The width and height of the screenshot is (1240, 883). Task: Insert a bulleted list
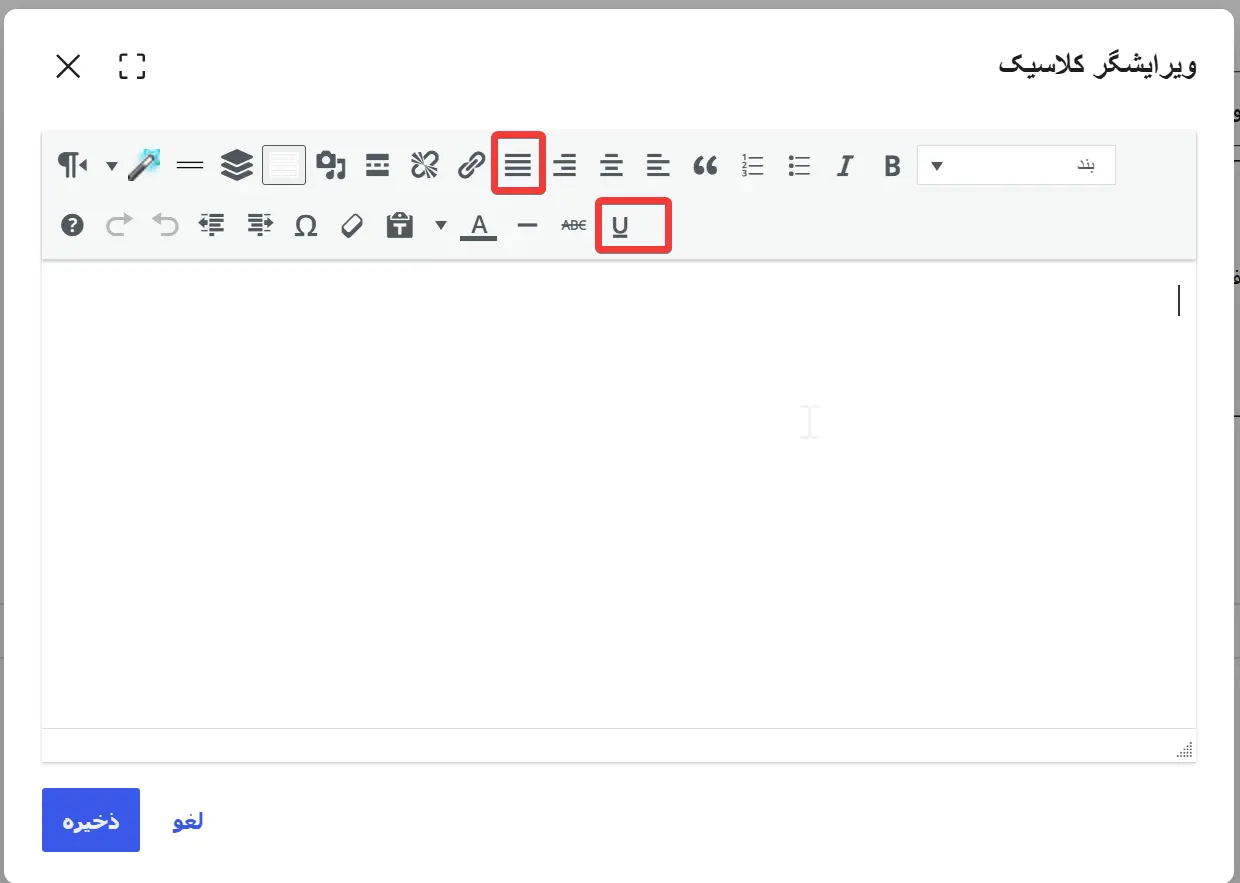(798, 166)
